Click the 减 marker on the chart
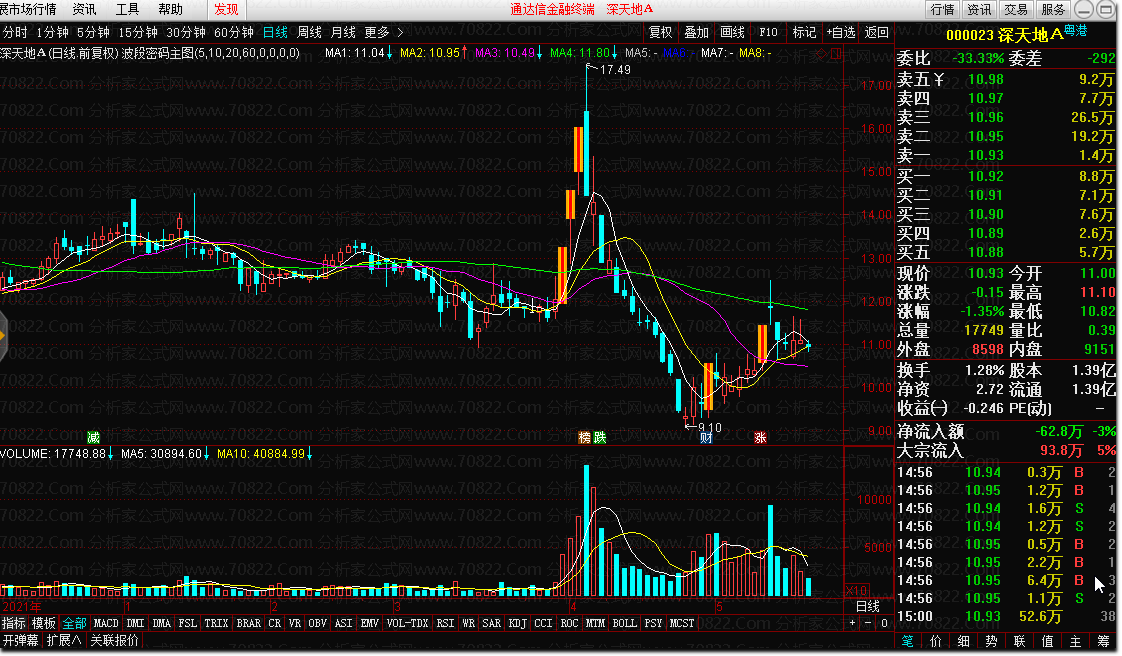 [x=93, y=437]
